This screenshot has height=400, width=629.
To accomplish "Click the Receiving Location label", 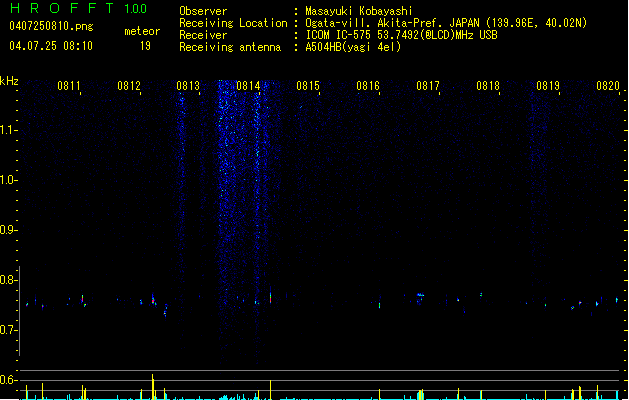I will (x=233, y=23).
